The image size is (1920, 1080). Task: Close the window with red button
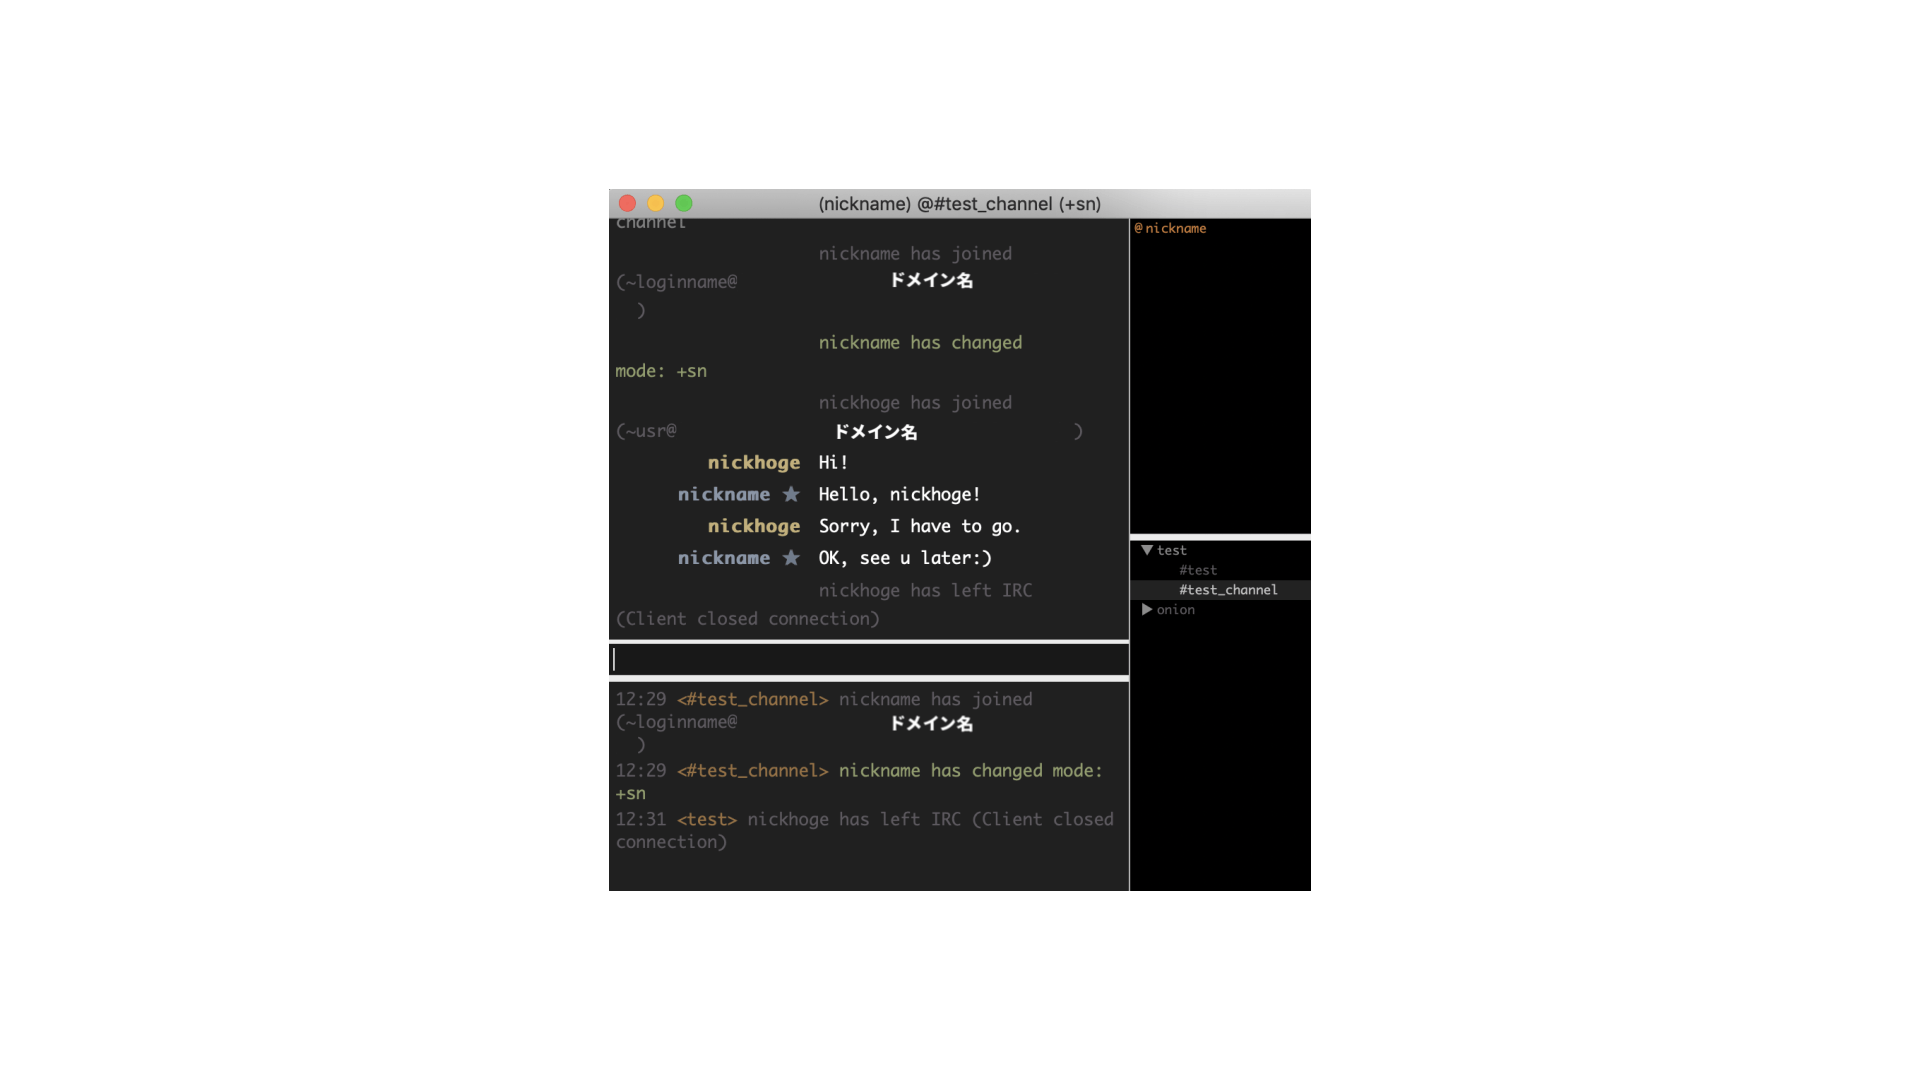pyautogui.click(x=628, y=204)
